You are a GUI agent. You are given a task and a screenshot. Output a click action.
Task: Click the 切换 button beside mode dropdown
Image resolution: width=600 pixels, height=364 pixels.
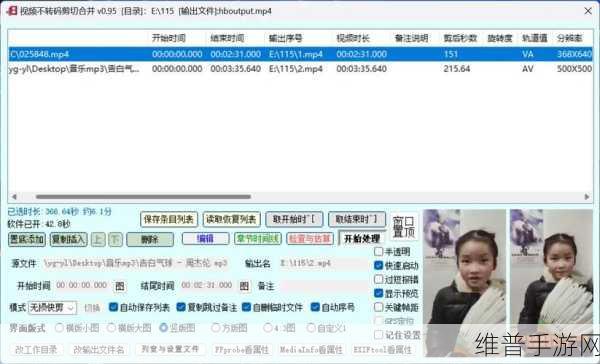[92, 307]
